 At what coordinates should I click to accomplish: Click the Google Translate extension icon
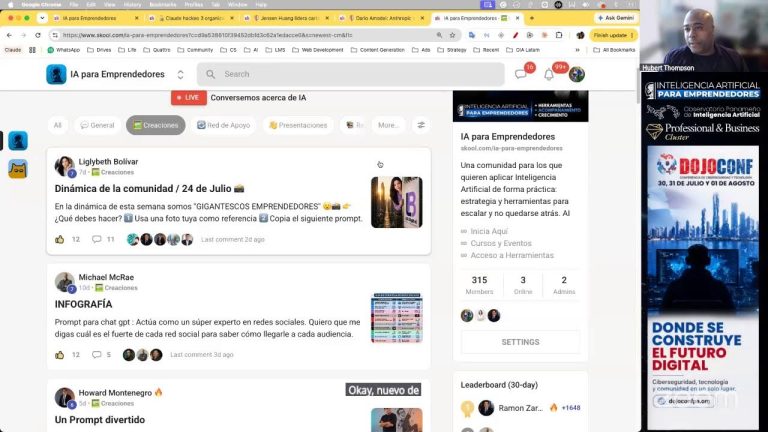click(x=472, y=35)
